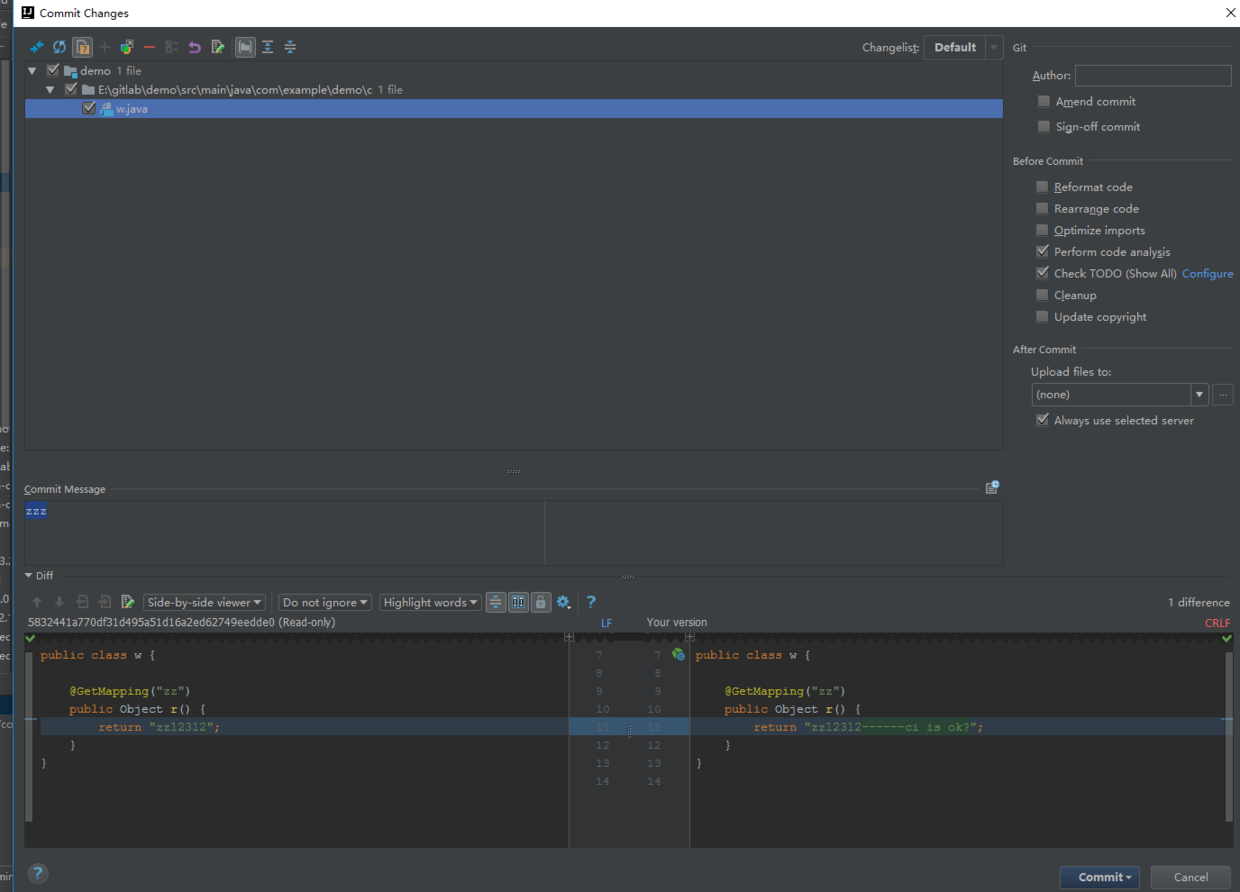The width and height of the screenshot is (1240, 892).
Task: Toggle synchronize scrolling in diff toolbar
Action: [x=518, y=602]
